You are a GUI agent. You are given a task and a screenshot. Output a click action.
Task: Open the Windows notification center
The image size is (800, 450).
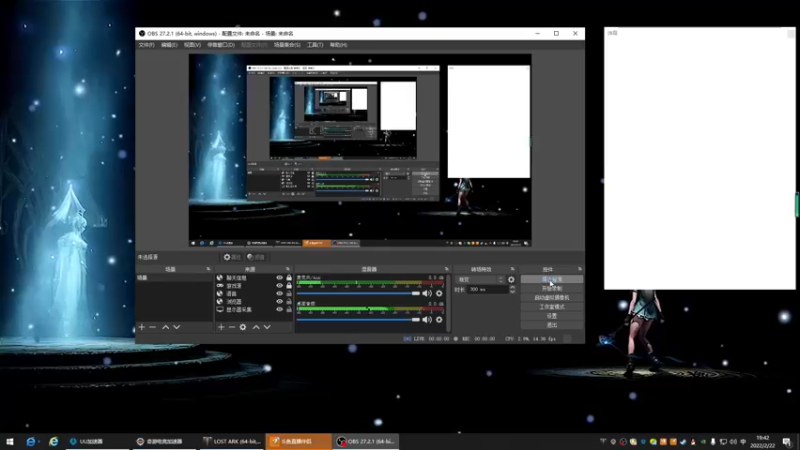tap(787, 441)
